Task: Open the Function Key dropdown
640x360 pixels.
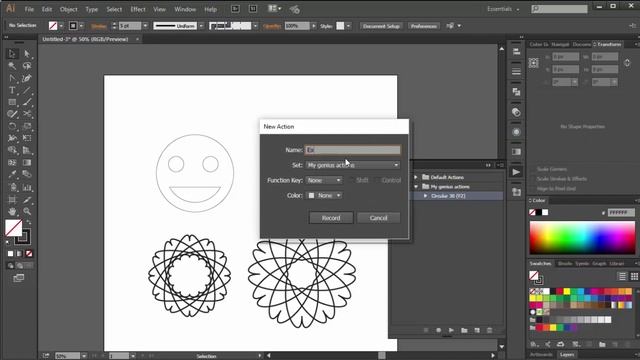Action: click(324, 180)
